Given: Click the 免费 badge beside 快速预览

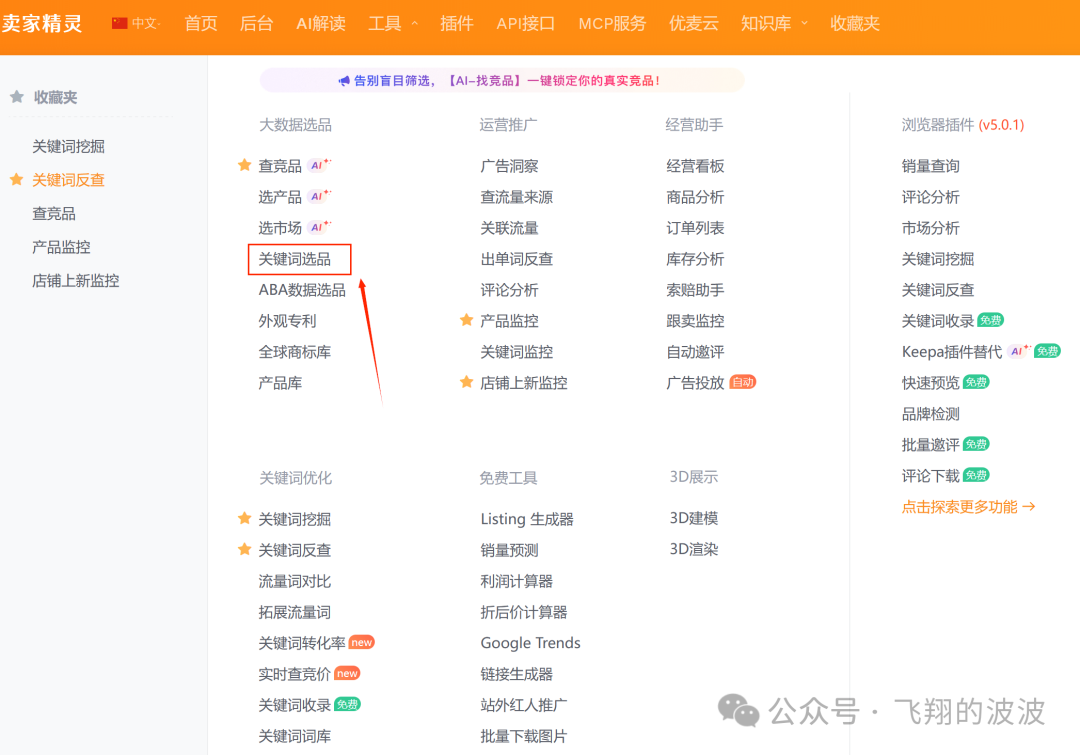Looking at the screenshot, I should (975, 381).
